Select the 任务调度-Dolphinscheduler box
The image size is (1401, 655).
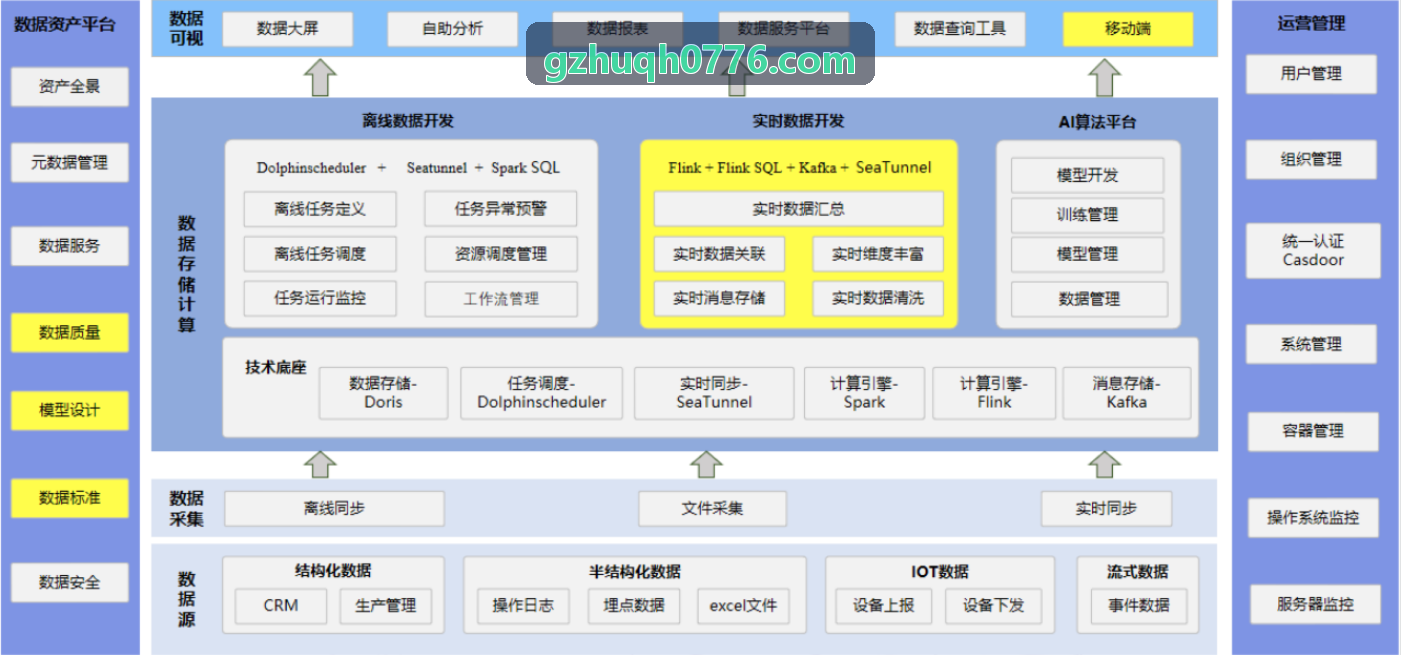point(542,393)
